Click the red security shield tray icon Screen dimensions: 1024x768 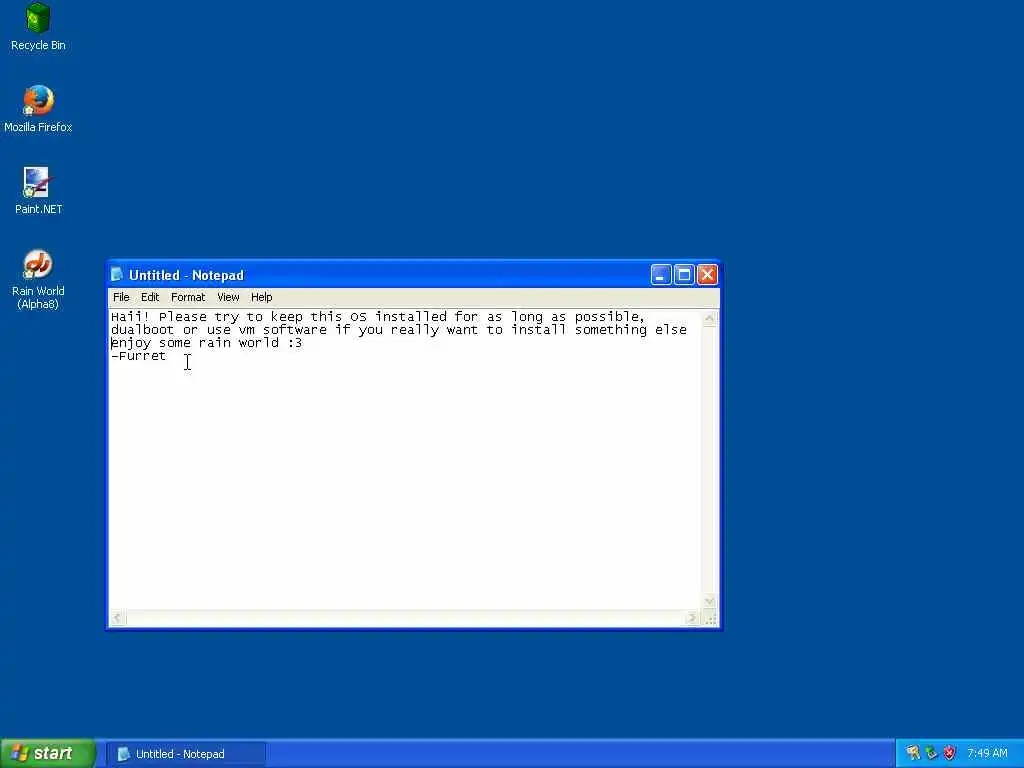click(950, 754)
